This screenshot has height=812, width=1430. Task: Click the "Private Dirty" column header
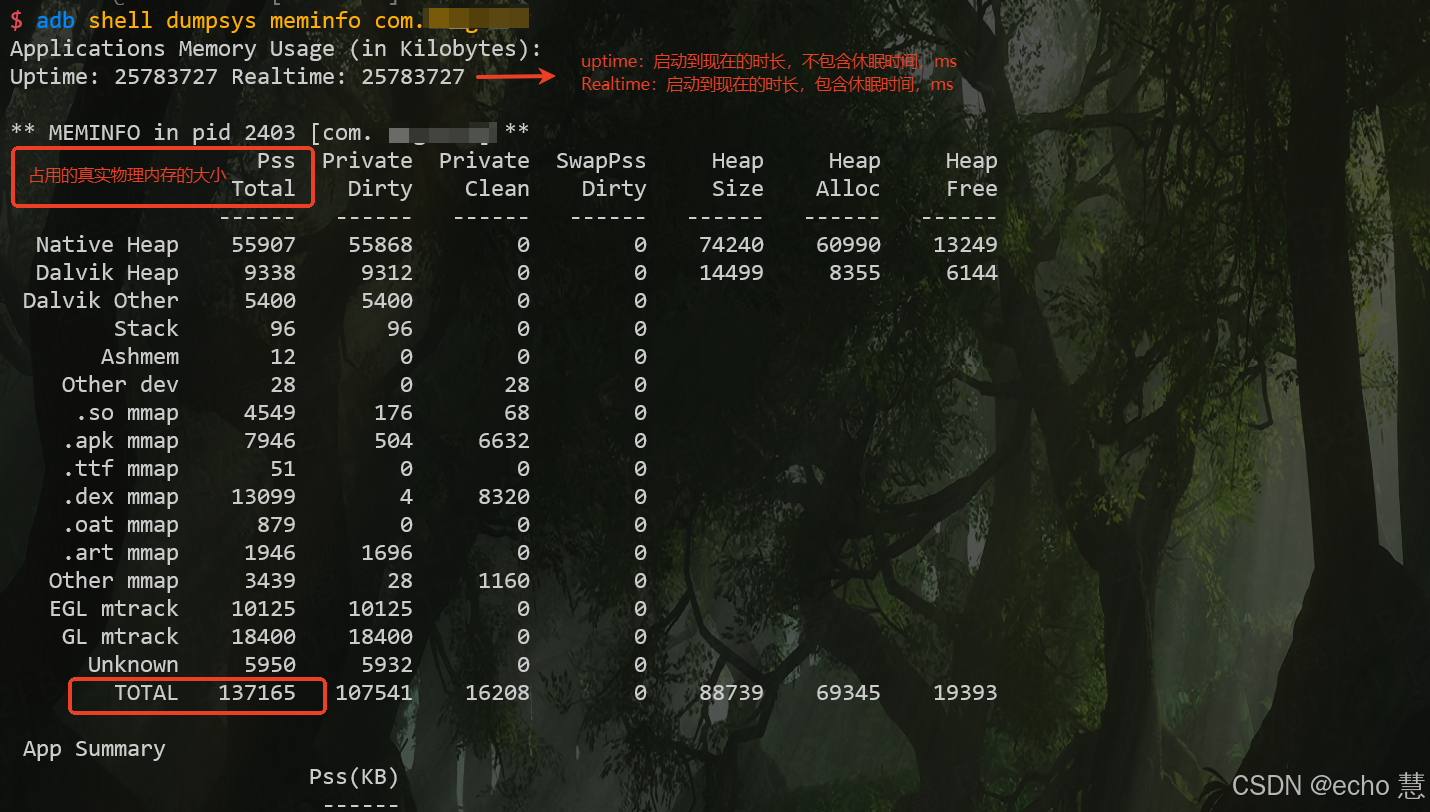tap(367, 174)
